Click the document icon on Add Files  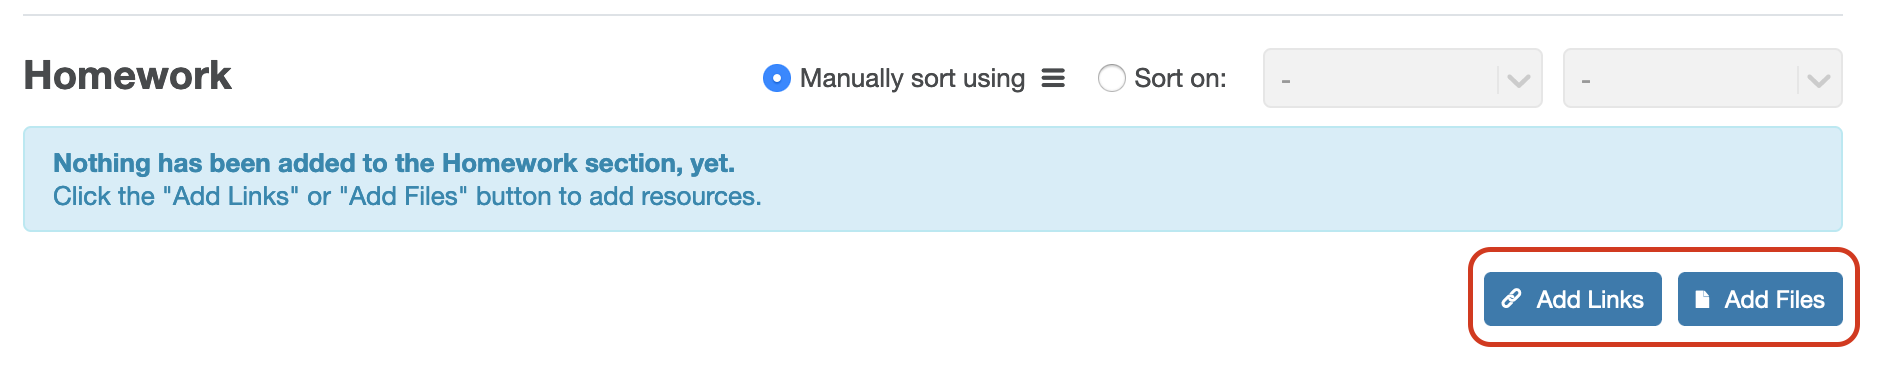click(1702, 299)
